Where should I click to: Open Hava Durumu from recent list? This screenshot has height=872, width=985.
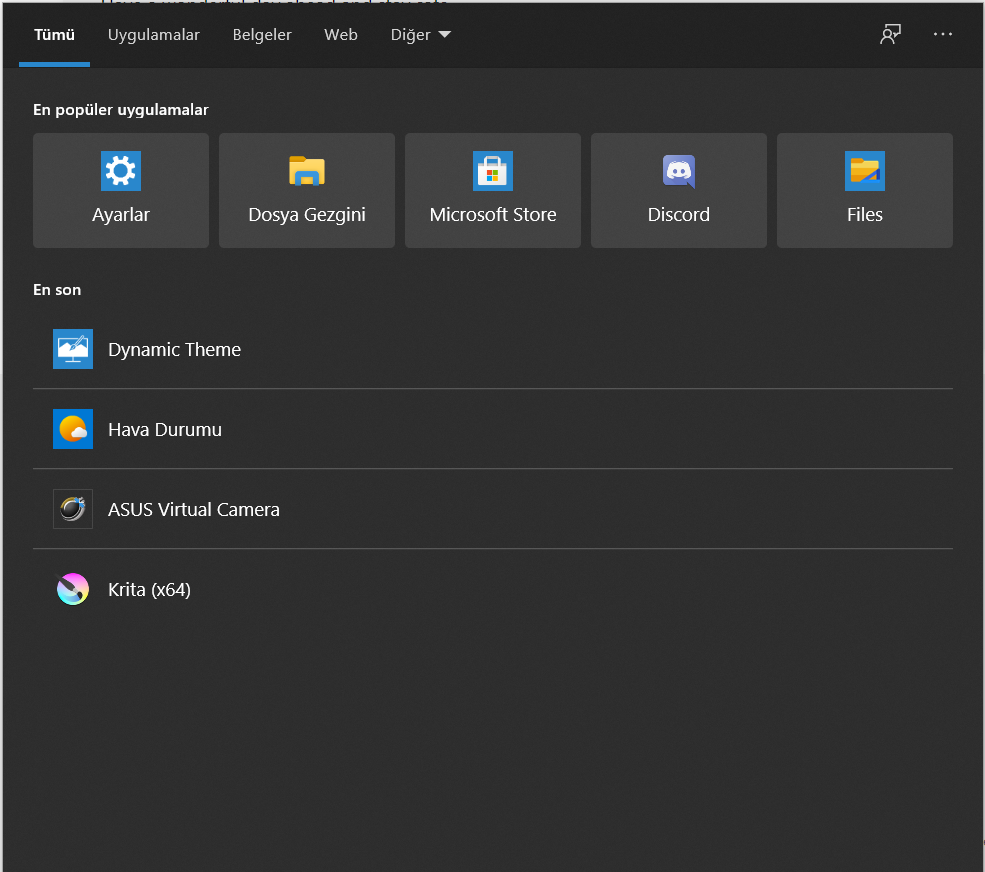pyautogui.click(x=492, y=429)
